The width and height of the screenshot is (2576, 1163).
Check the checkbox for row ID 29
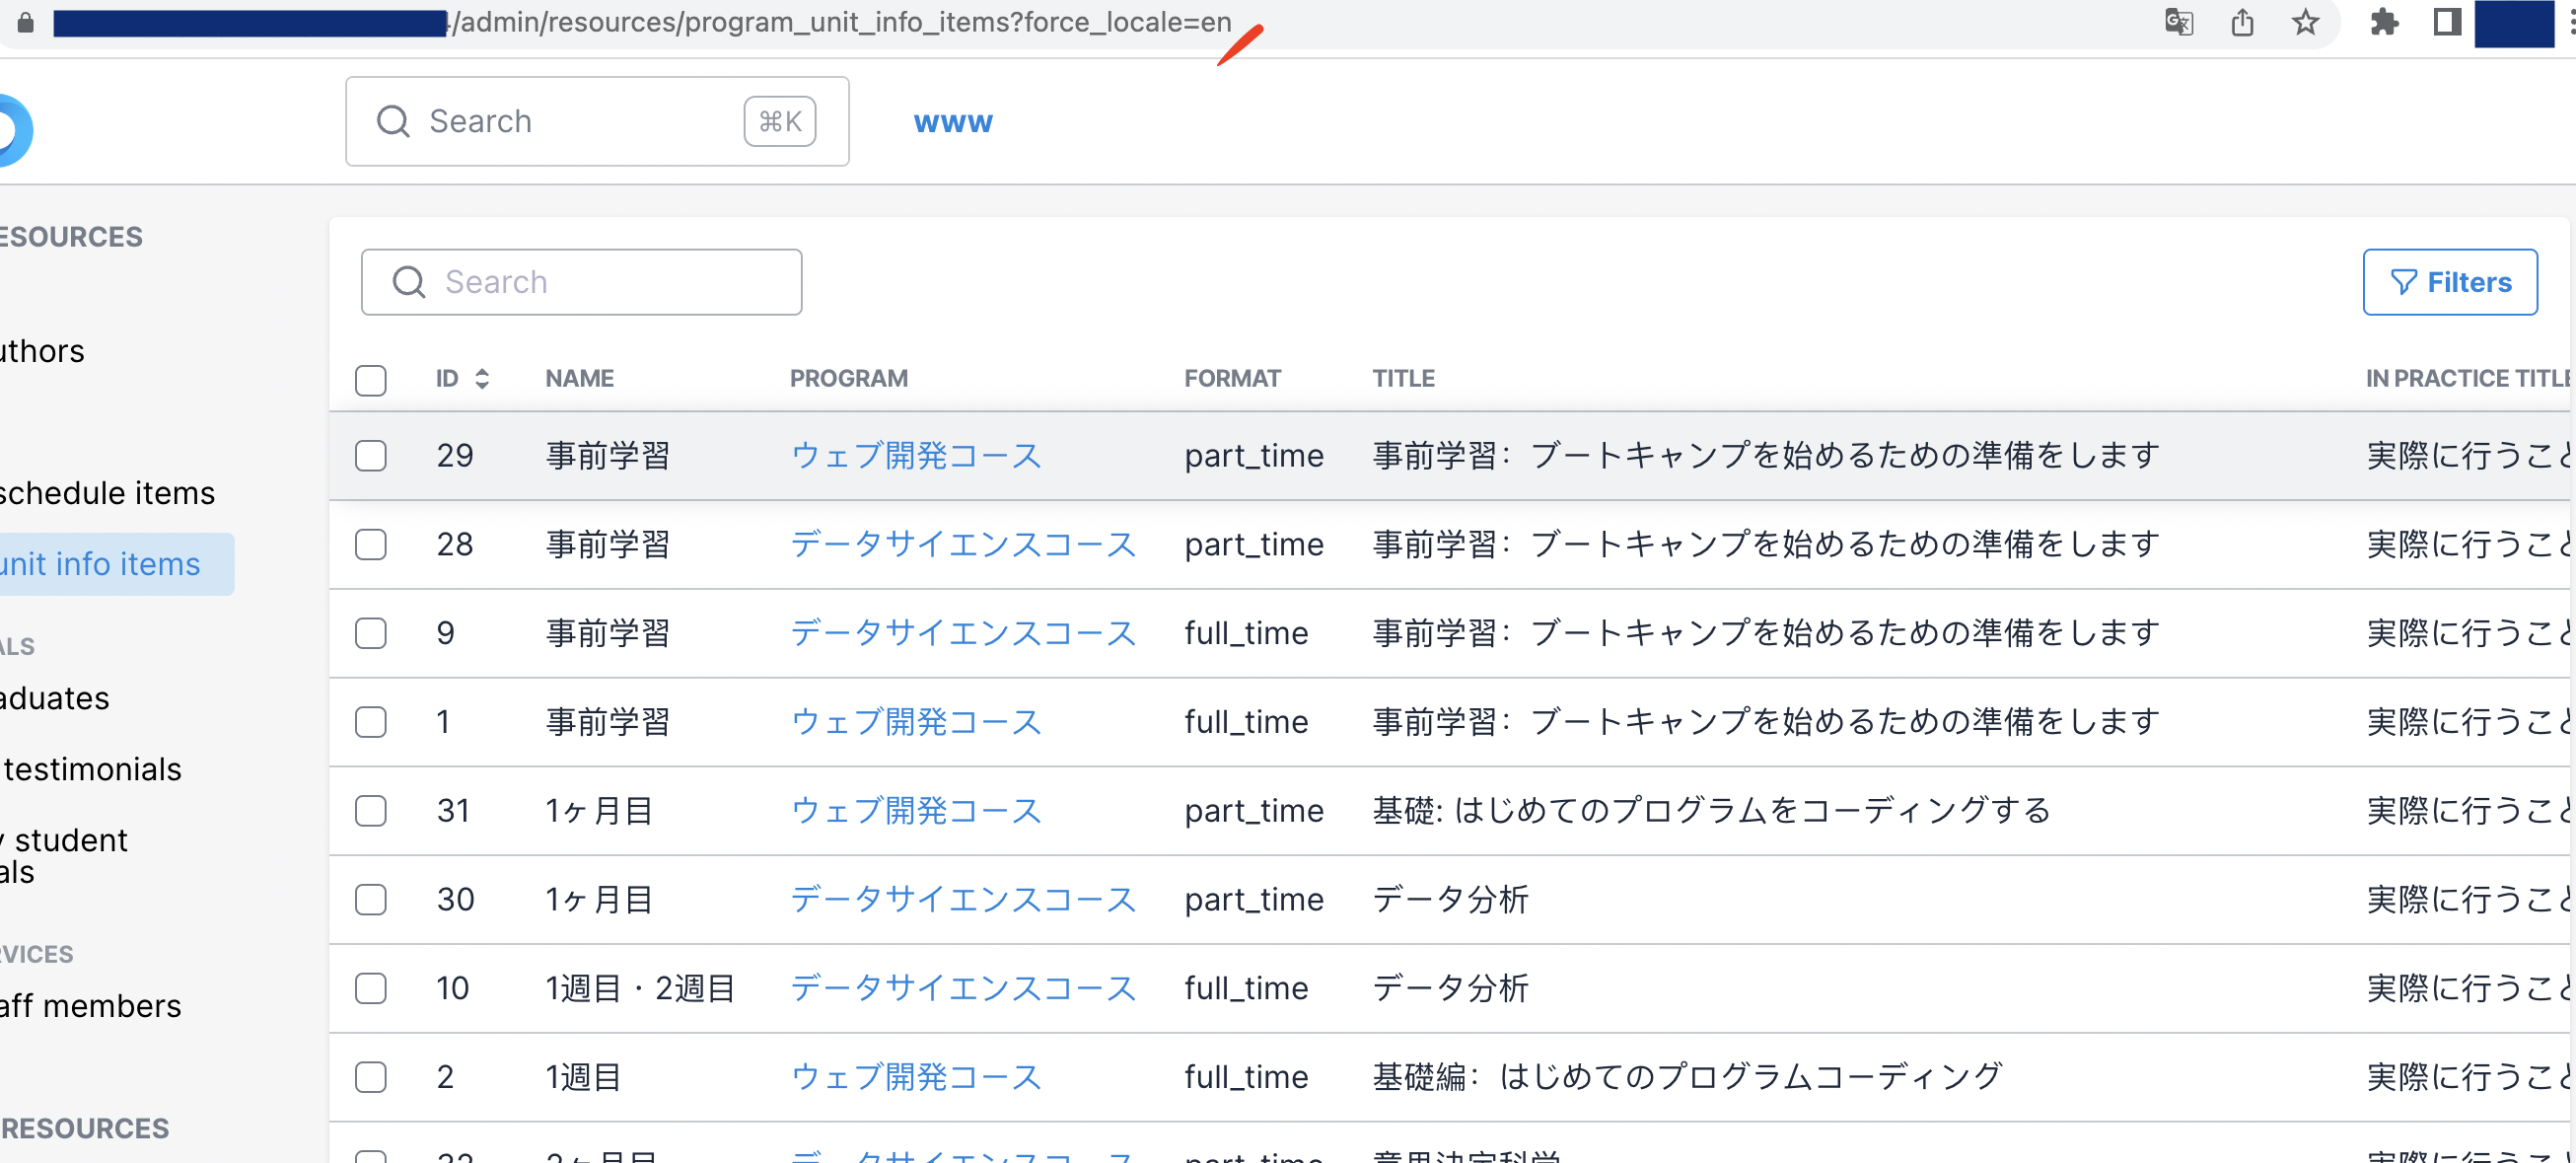[x=371, y=456]
